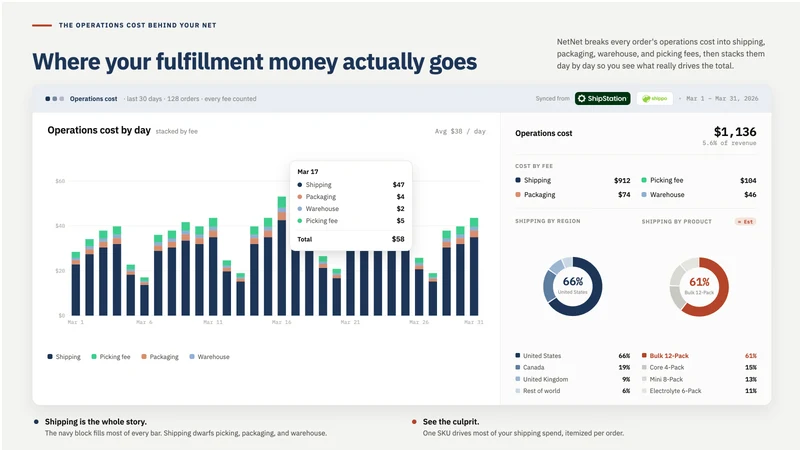The height and width of the screenshot is (450, 800).
Task: Click the Packaging $74 cost row
Action: tap(572, 194)
